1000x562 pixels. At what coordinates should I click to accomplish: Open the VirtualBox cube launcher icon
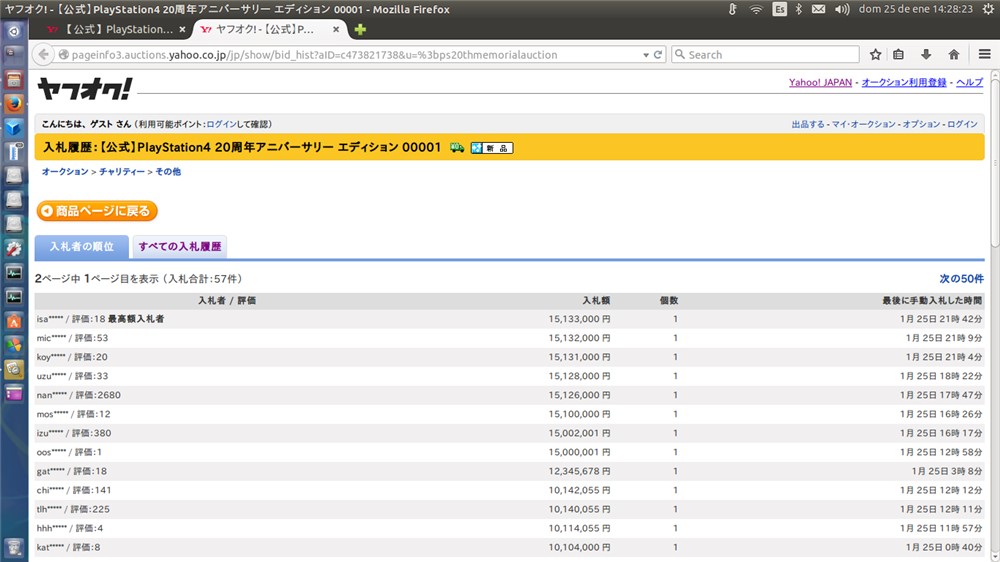pos(14,128)
